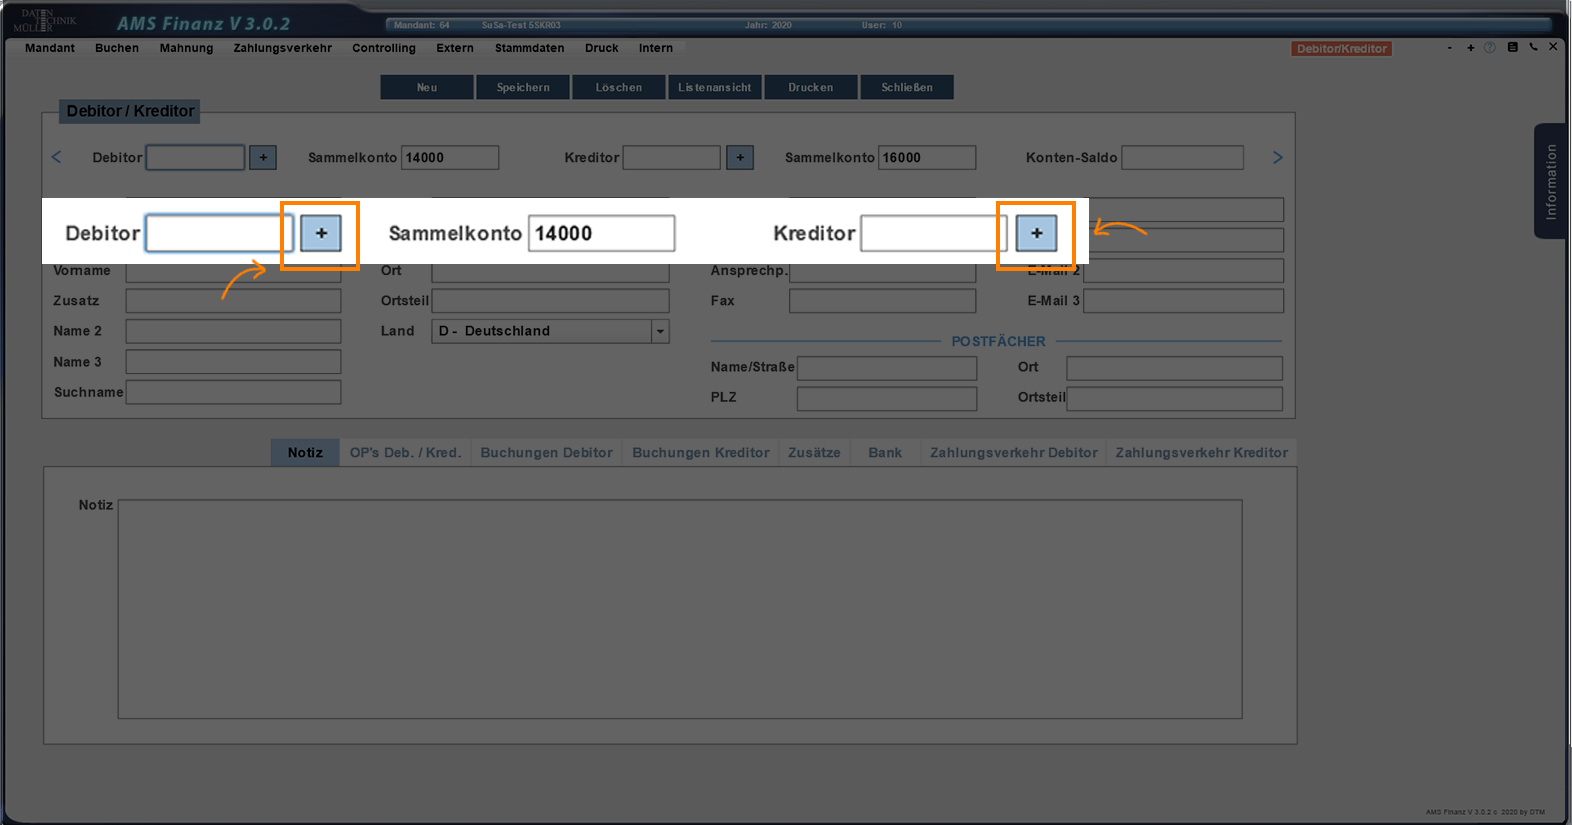Open the Land dropdown showing Deutschland
Viewport: 1572px width, 825px height.
coord(660,331)
